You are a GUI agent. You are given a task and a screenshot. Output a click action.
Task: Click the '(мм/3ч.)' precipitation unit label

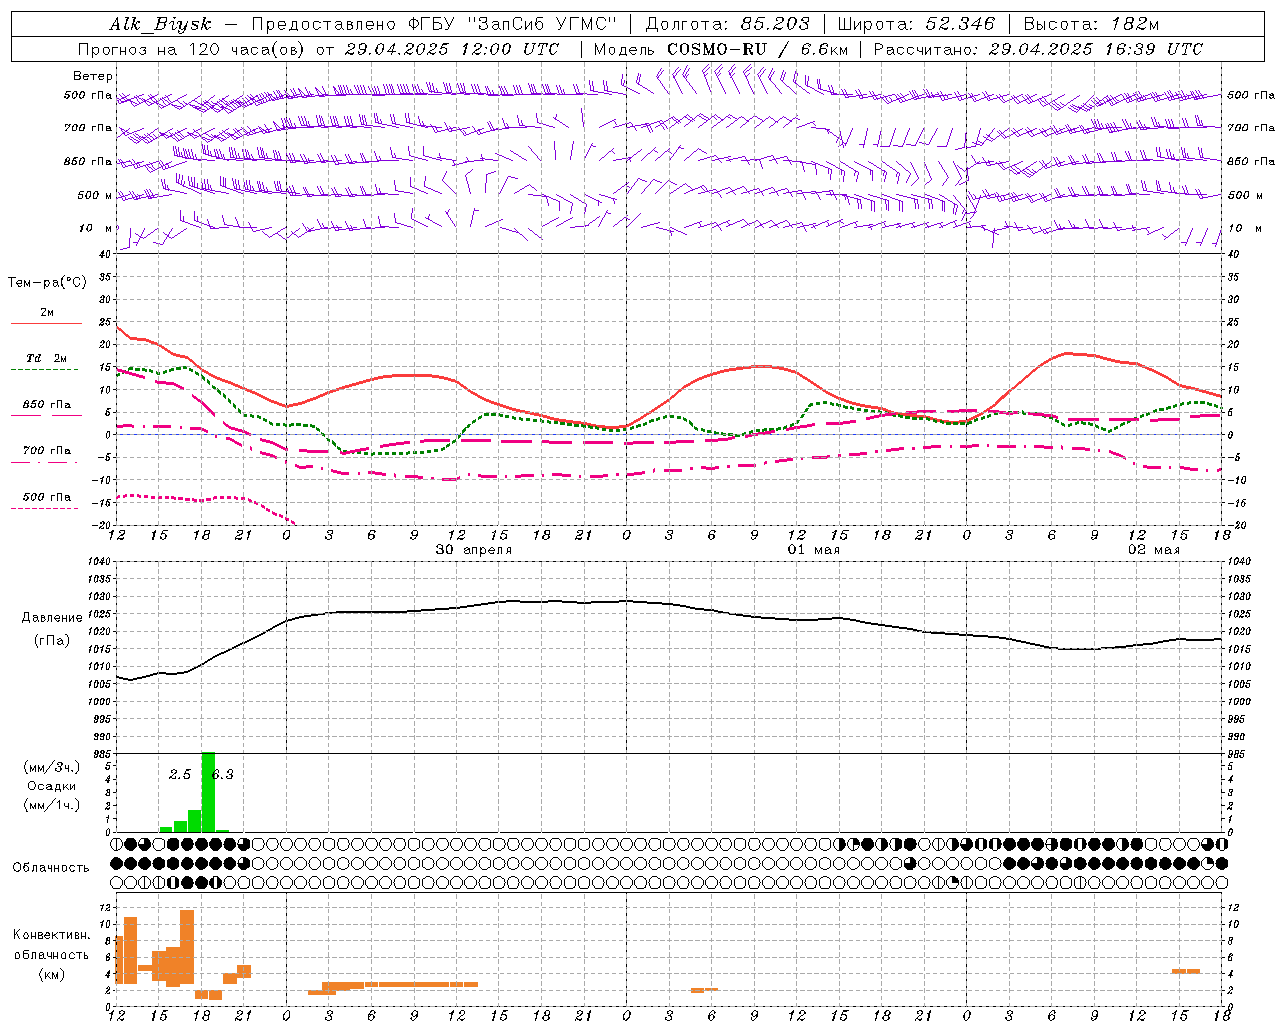52,767
